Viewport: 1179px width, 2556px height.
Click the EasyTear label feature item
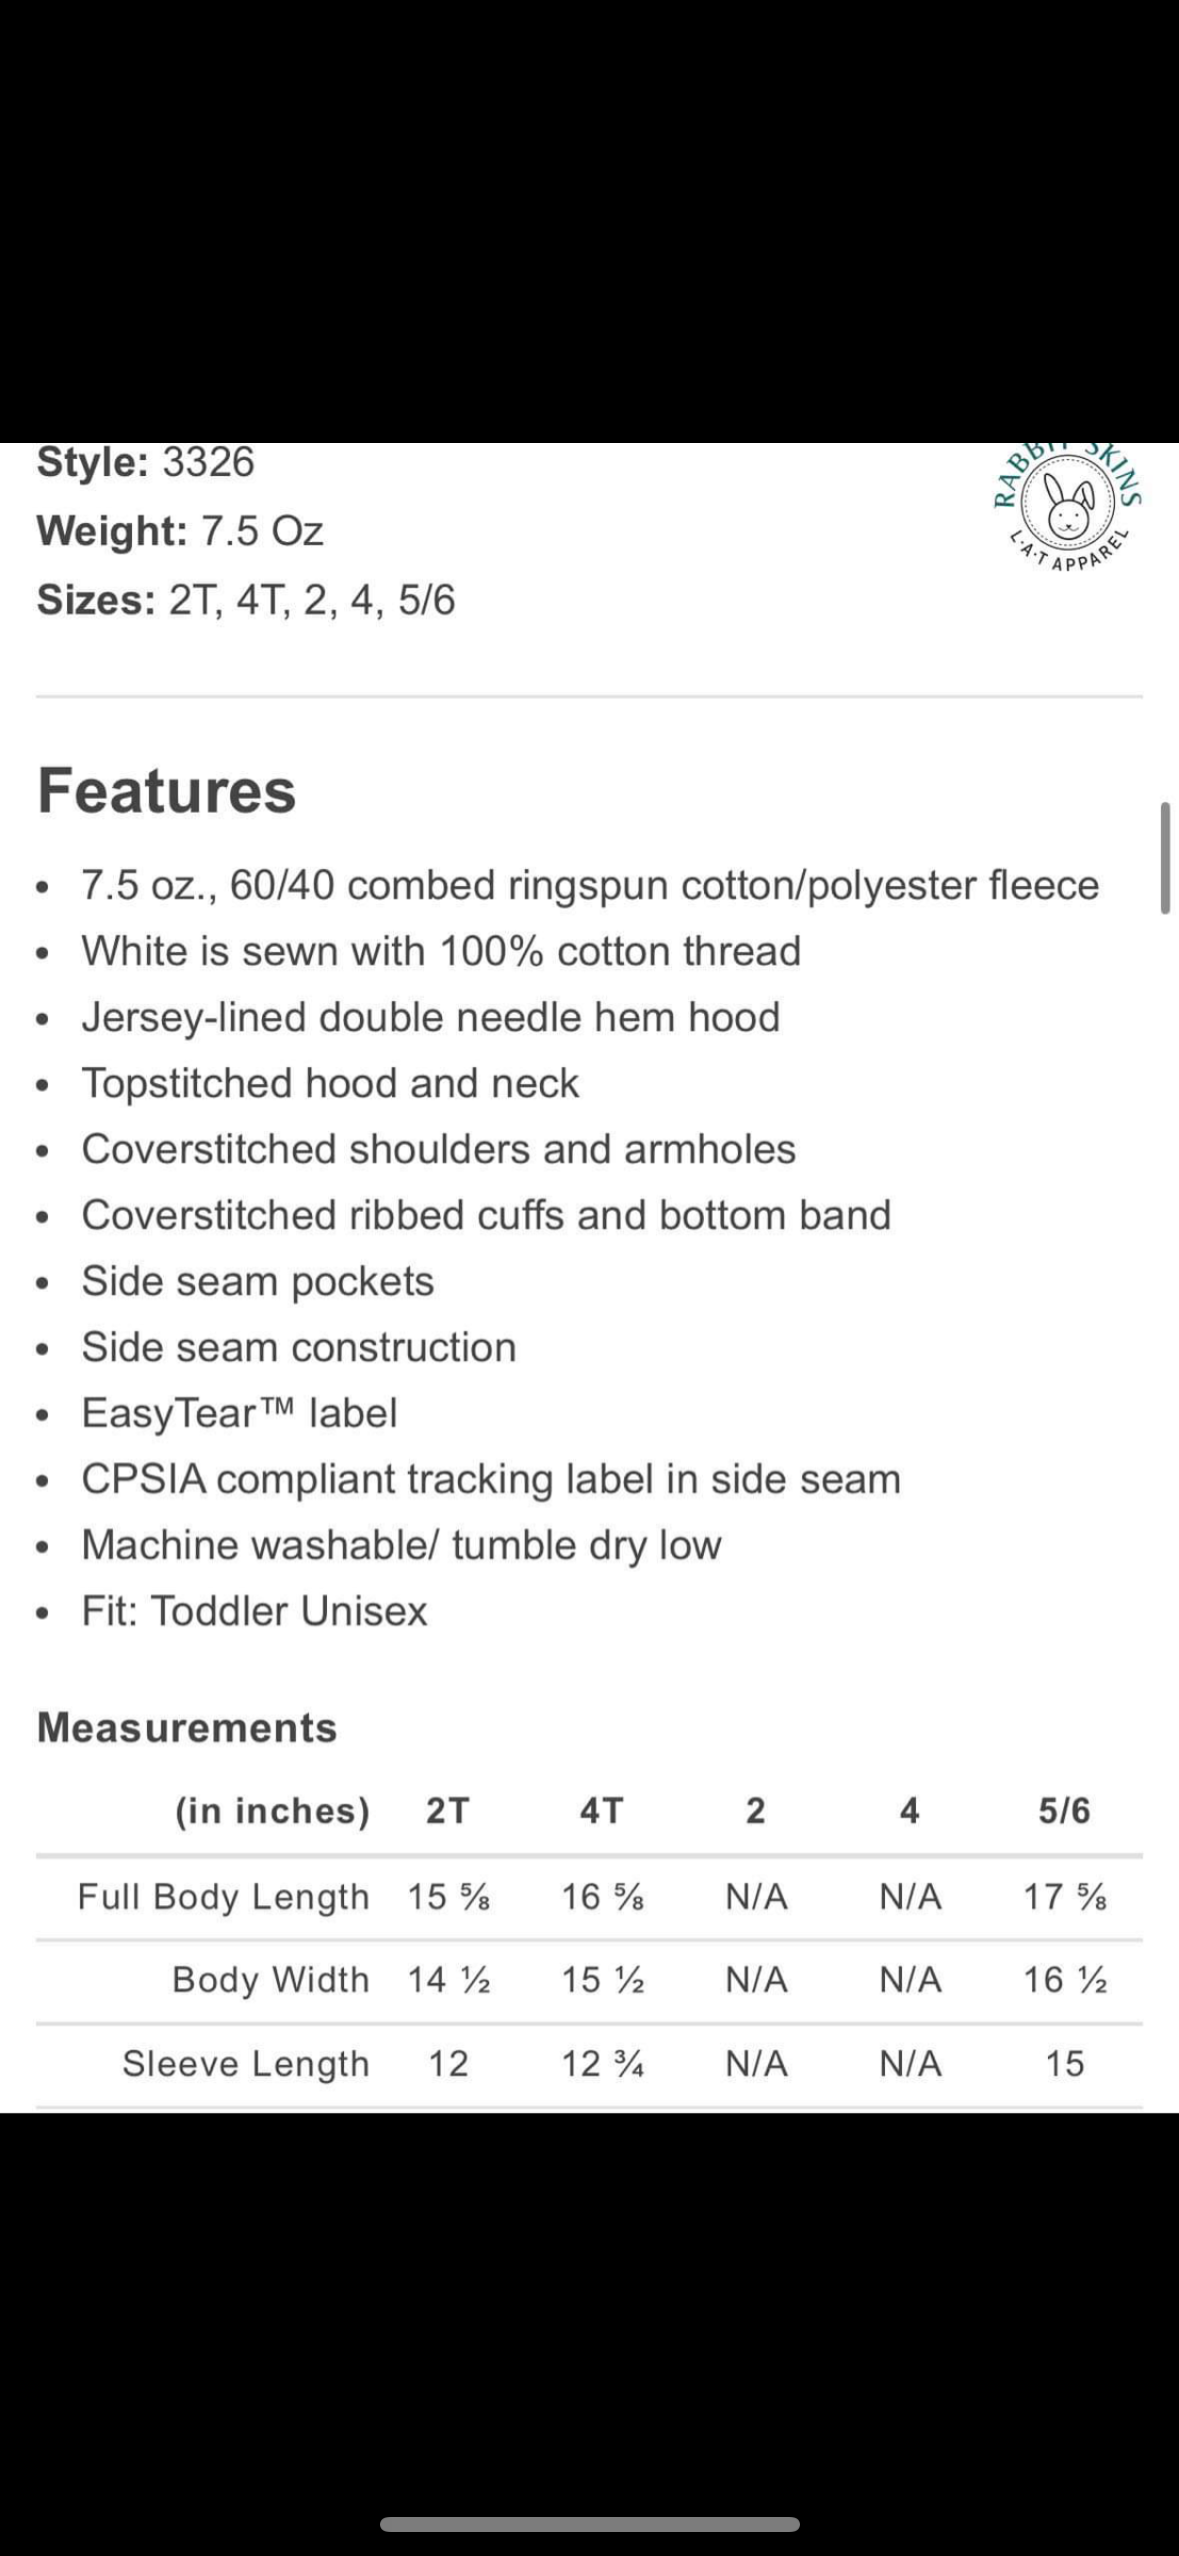pos(239,1413)
